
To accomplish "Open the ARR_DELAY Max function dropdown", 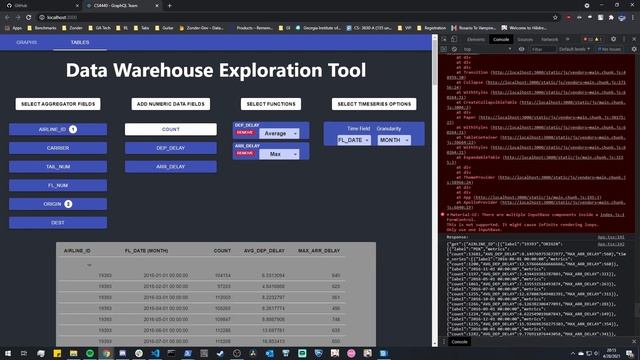I will [x=280, y=154].
